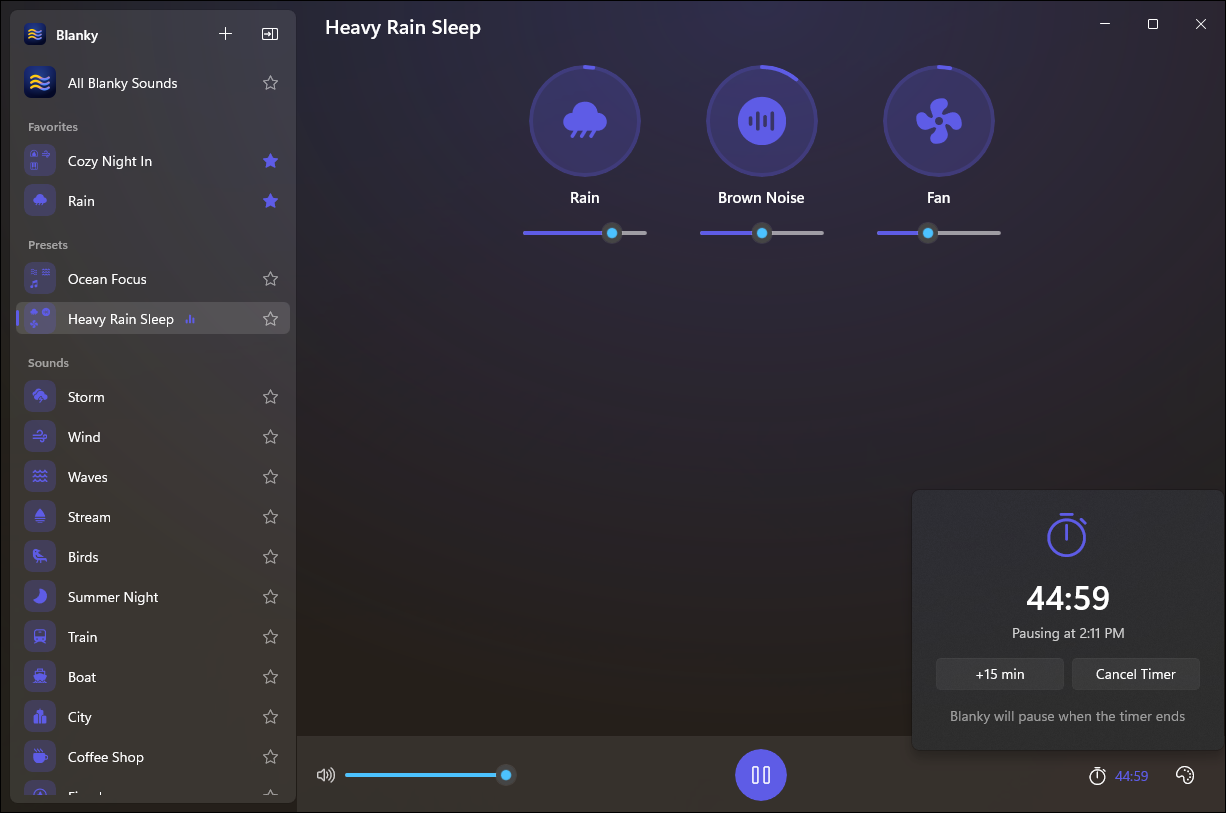Select the Waves label in Sounds list
Screen dimensions: 1226x813
tap(88, 477)
